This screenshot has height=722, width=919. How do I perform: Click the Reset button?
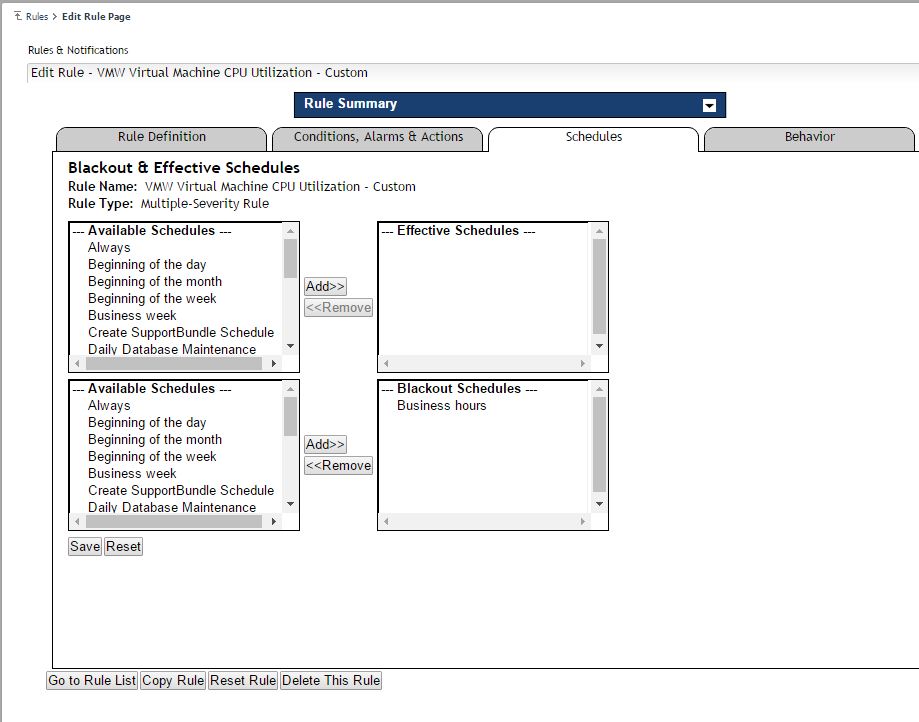click(124, 547)
